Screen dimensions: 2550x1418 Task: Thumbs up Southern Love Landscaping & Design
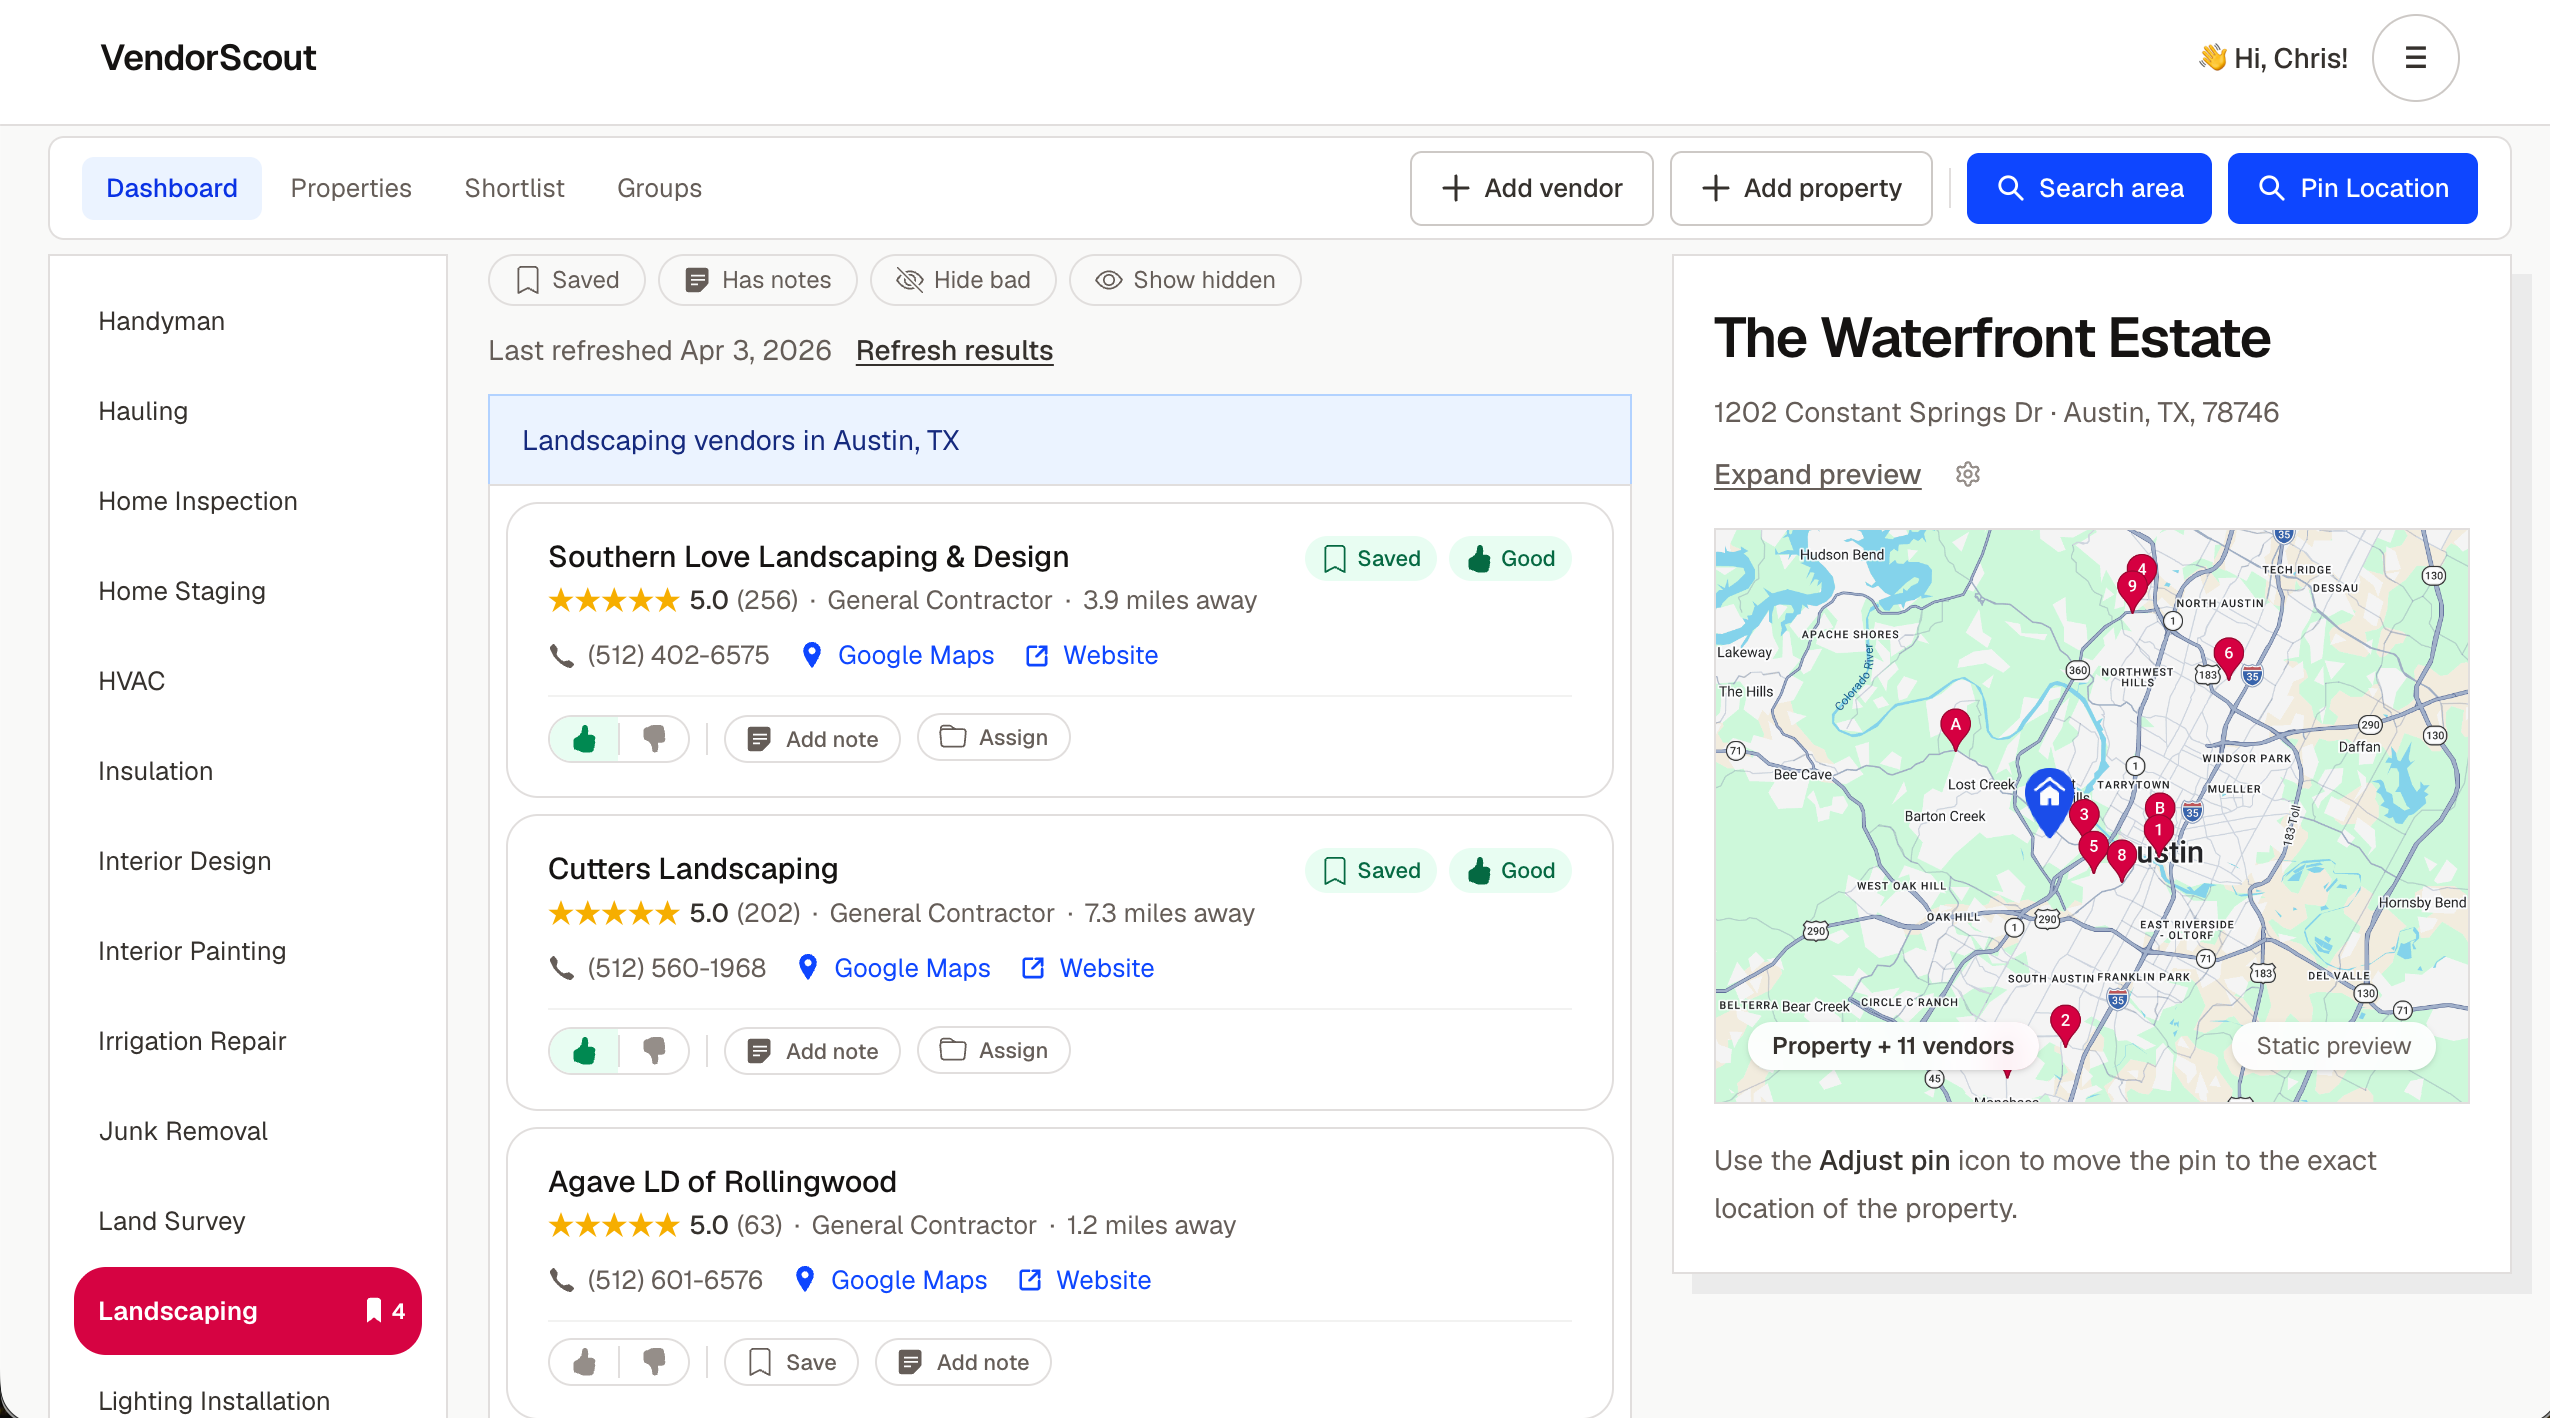pos(585,739)
